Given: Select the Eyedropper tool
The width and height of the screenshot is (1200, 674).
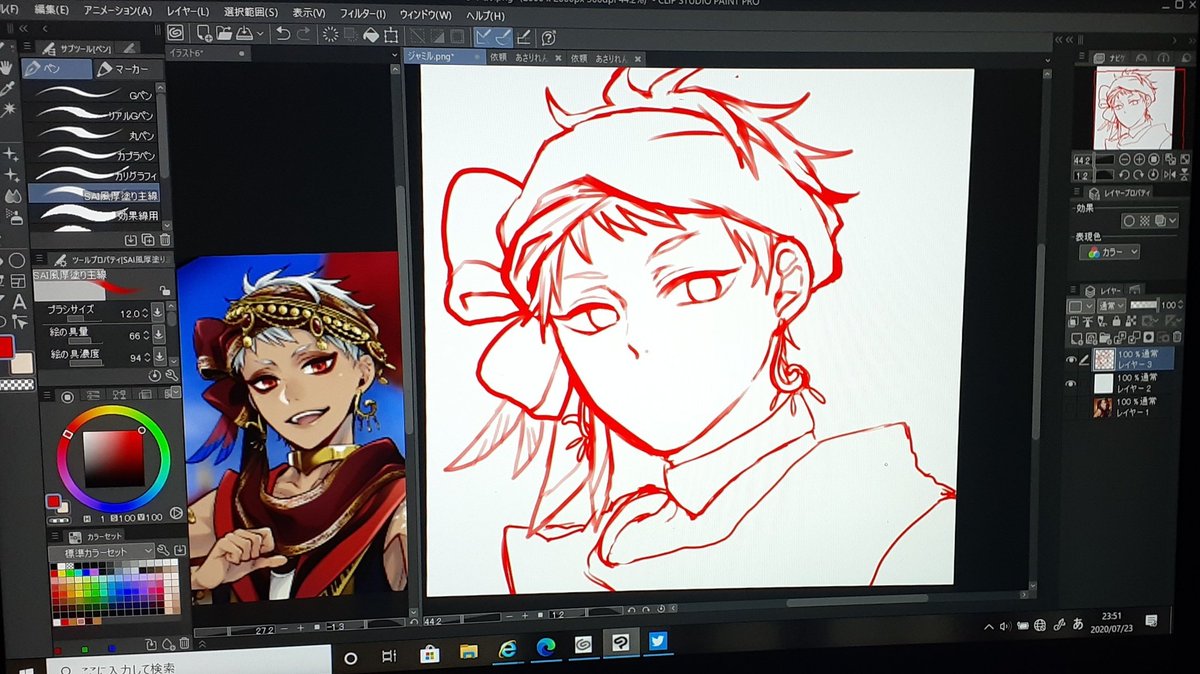Looking at the screenshot, I should pos(8,88).
